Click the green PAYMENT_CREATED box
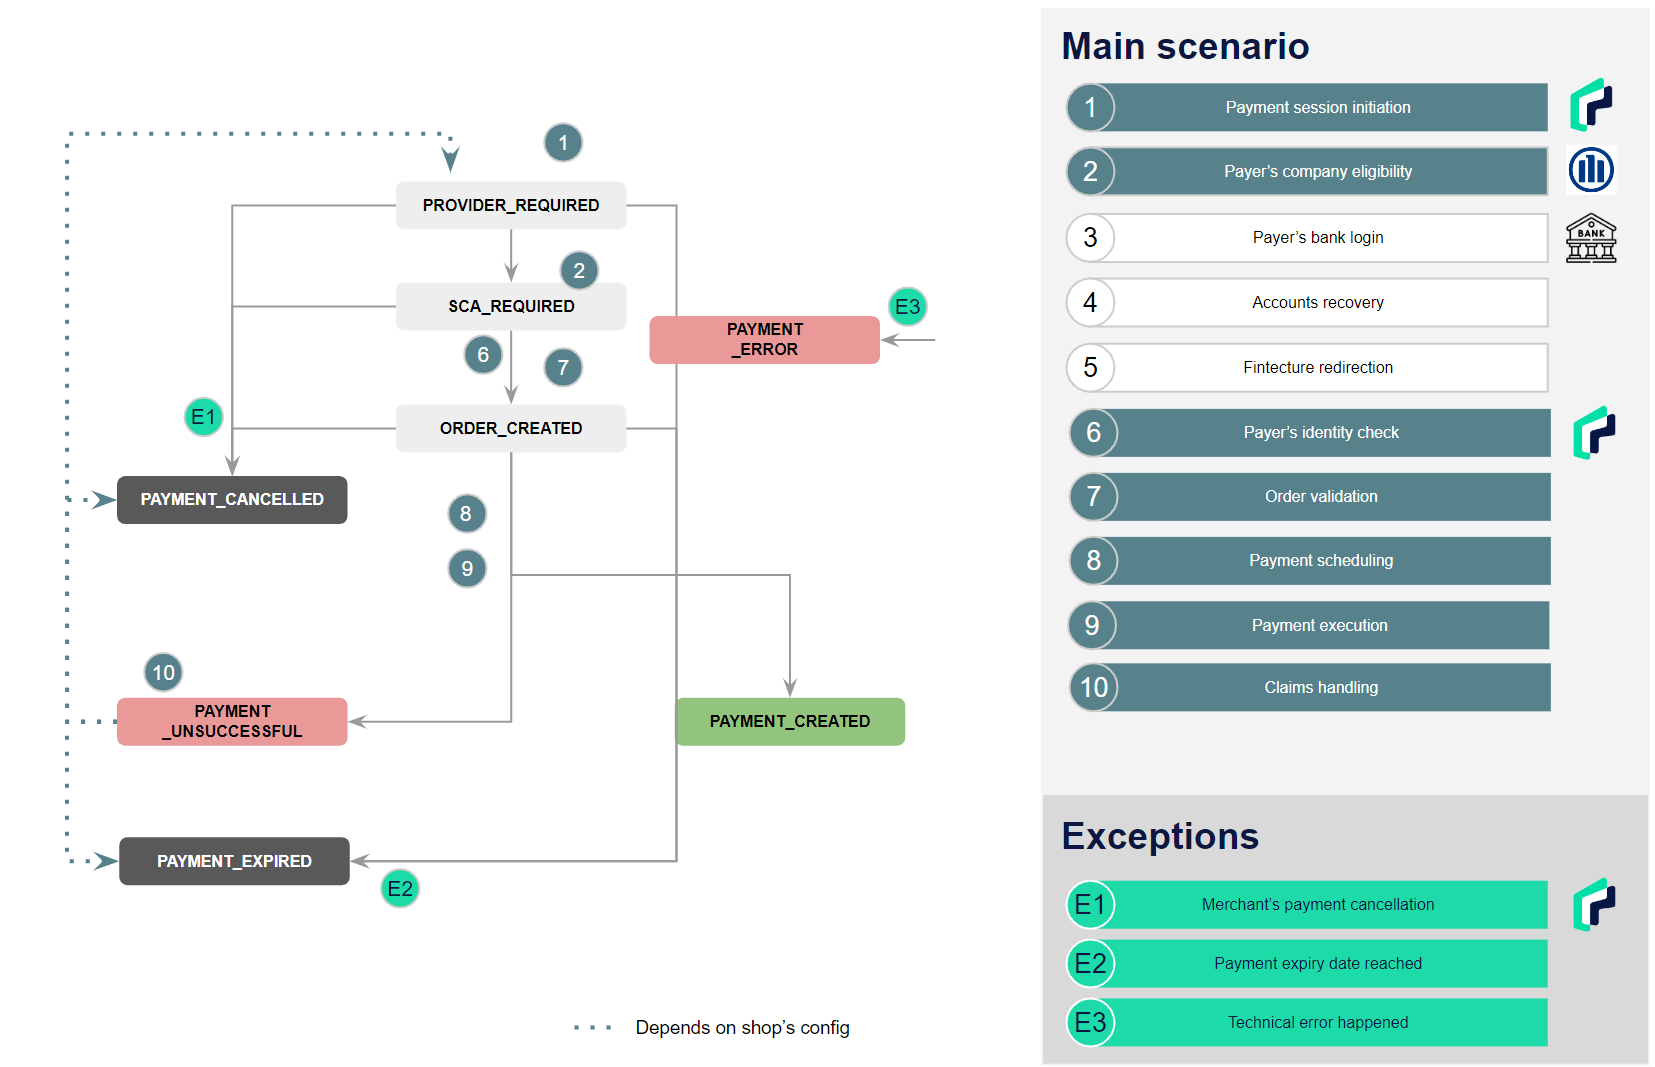 [x=790, y=721]
